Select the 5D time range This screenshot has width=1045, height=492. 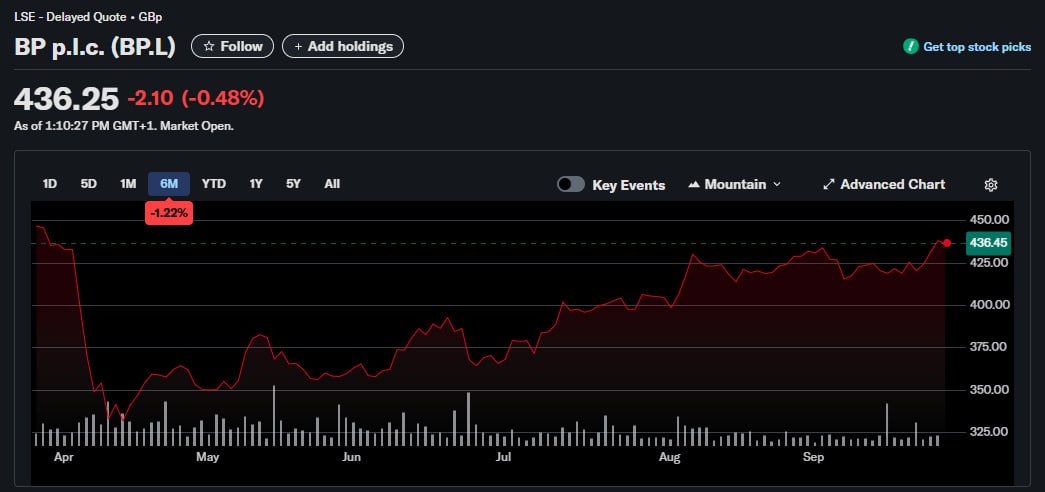89,184
